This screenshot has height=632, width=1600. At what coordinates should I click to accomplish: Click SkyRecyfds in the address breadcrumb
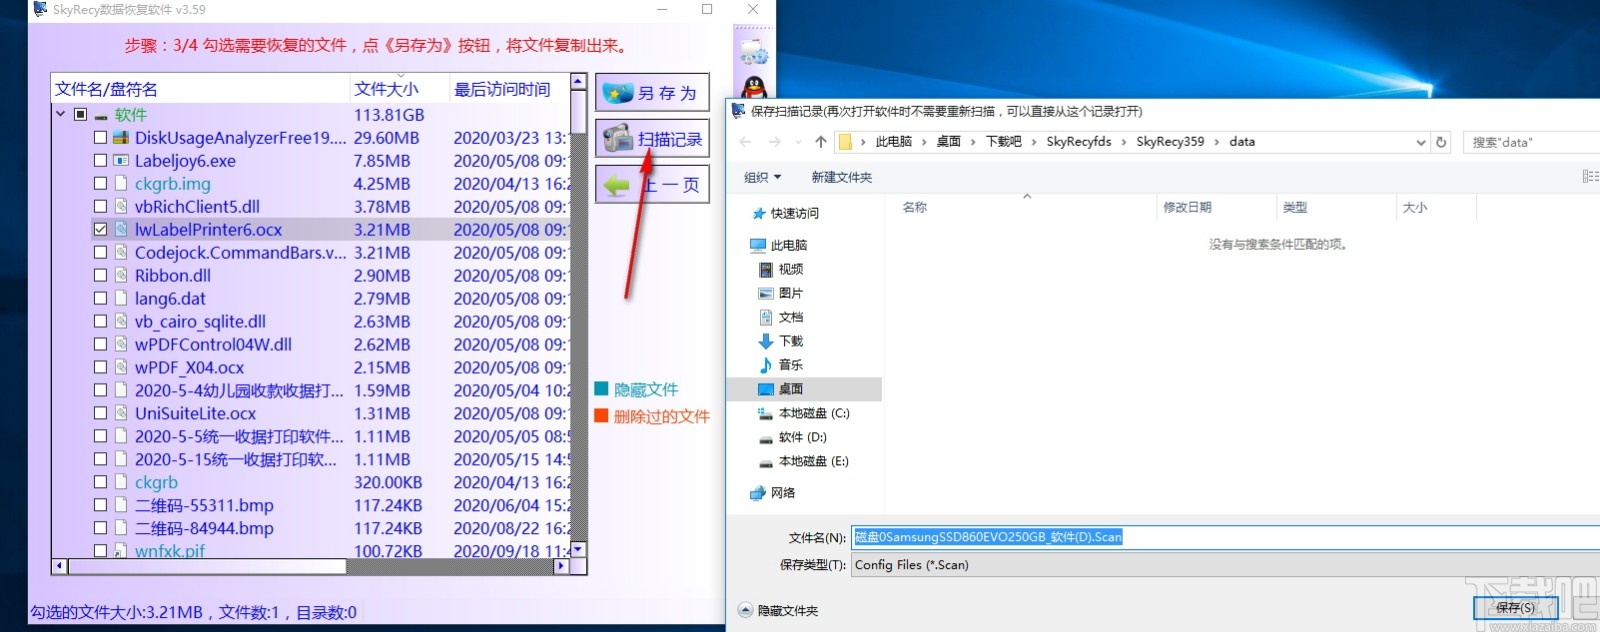[1078, 142]
